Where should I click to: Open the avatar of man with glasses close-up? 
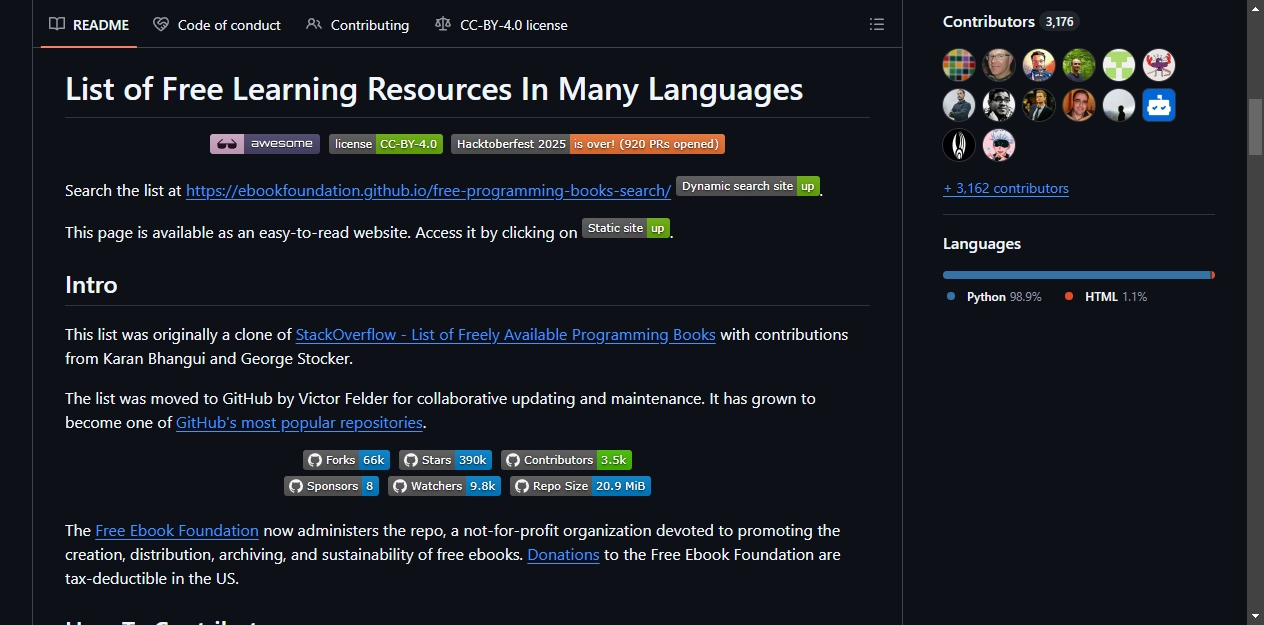(999, 65)
